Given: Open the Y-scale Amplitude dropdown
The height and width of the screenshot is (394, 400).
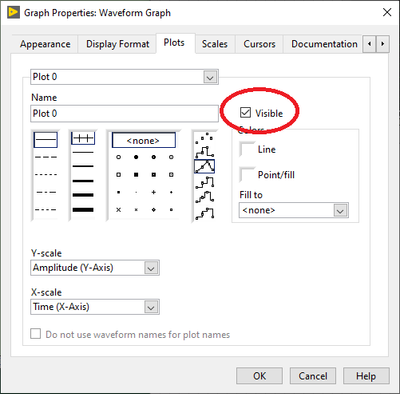Looking at the screenshot, I should coord(95,268).
